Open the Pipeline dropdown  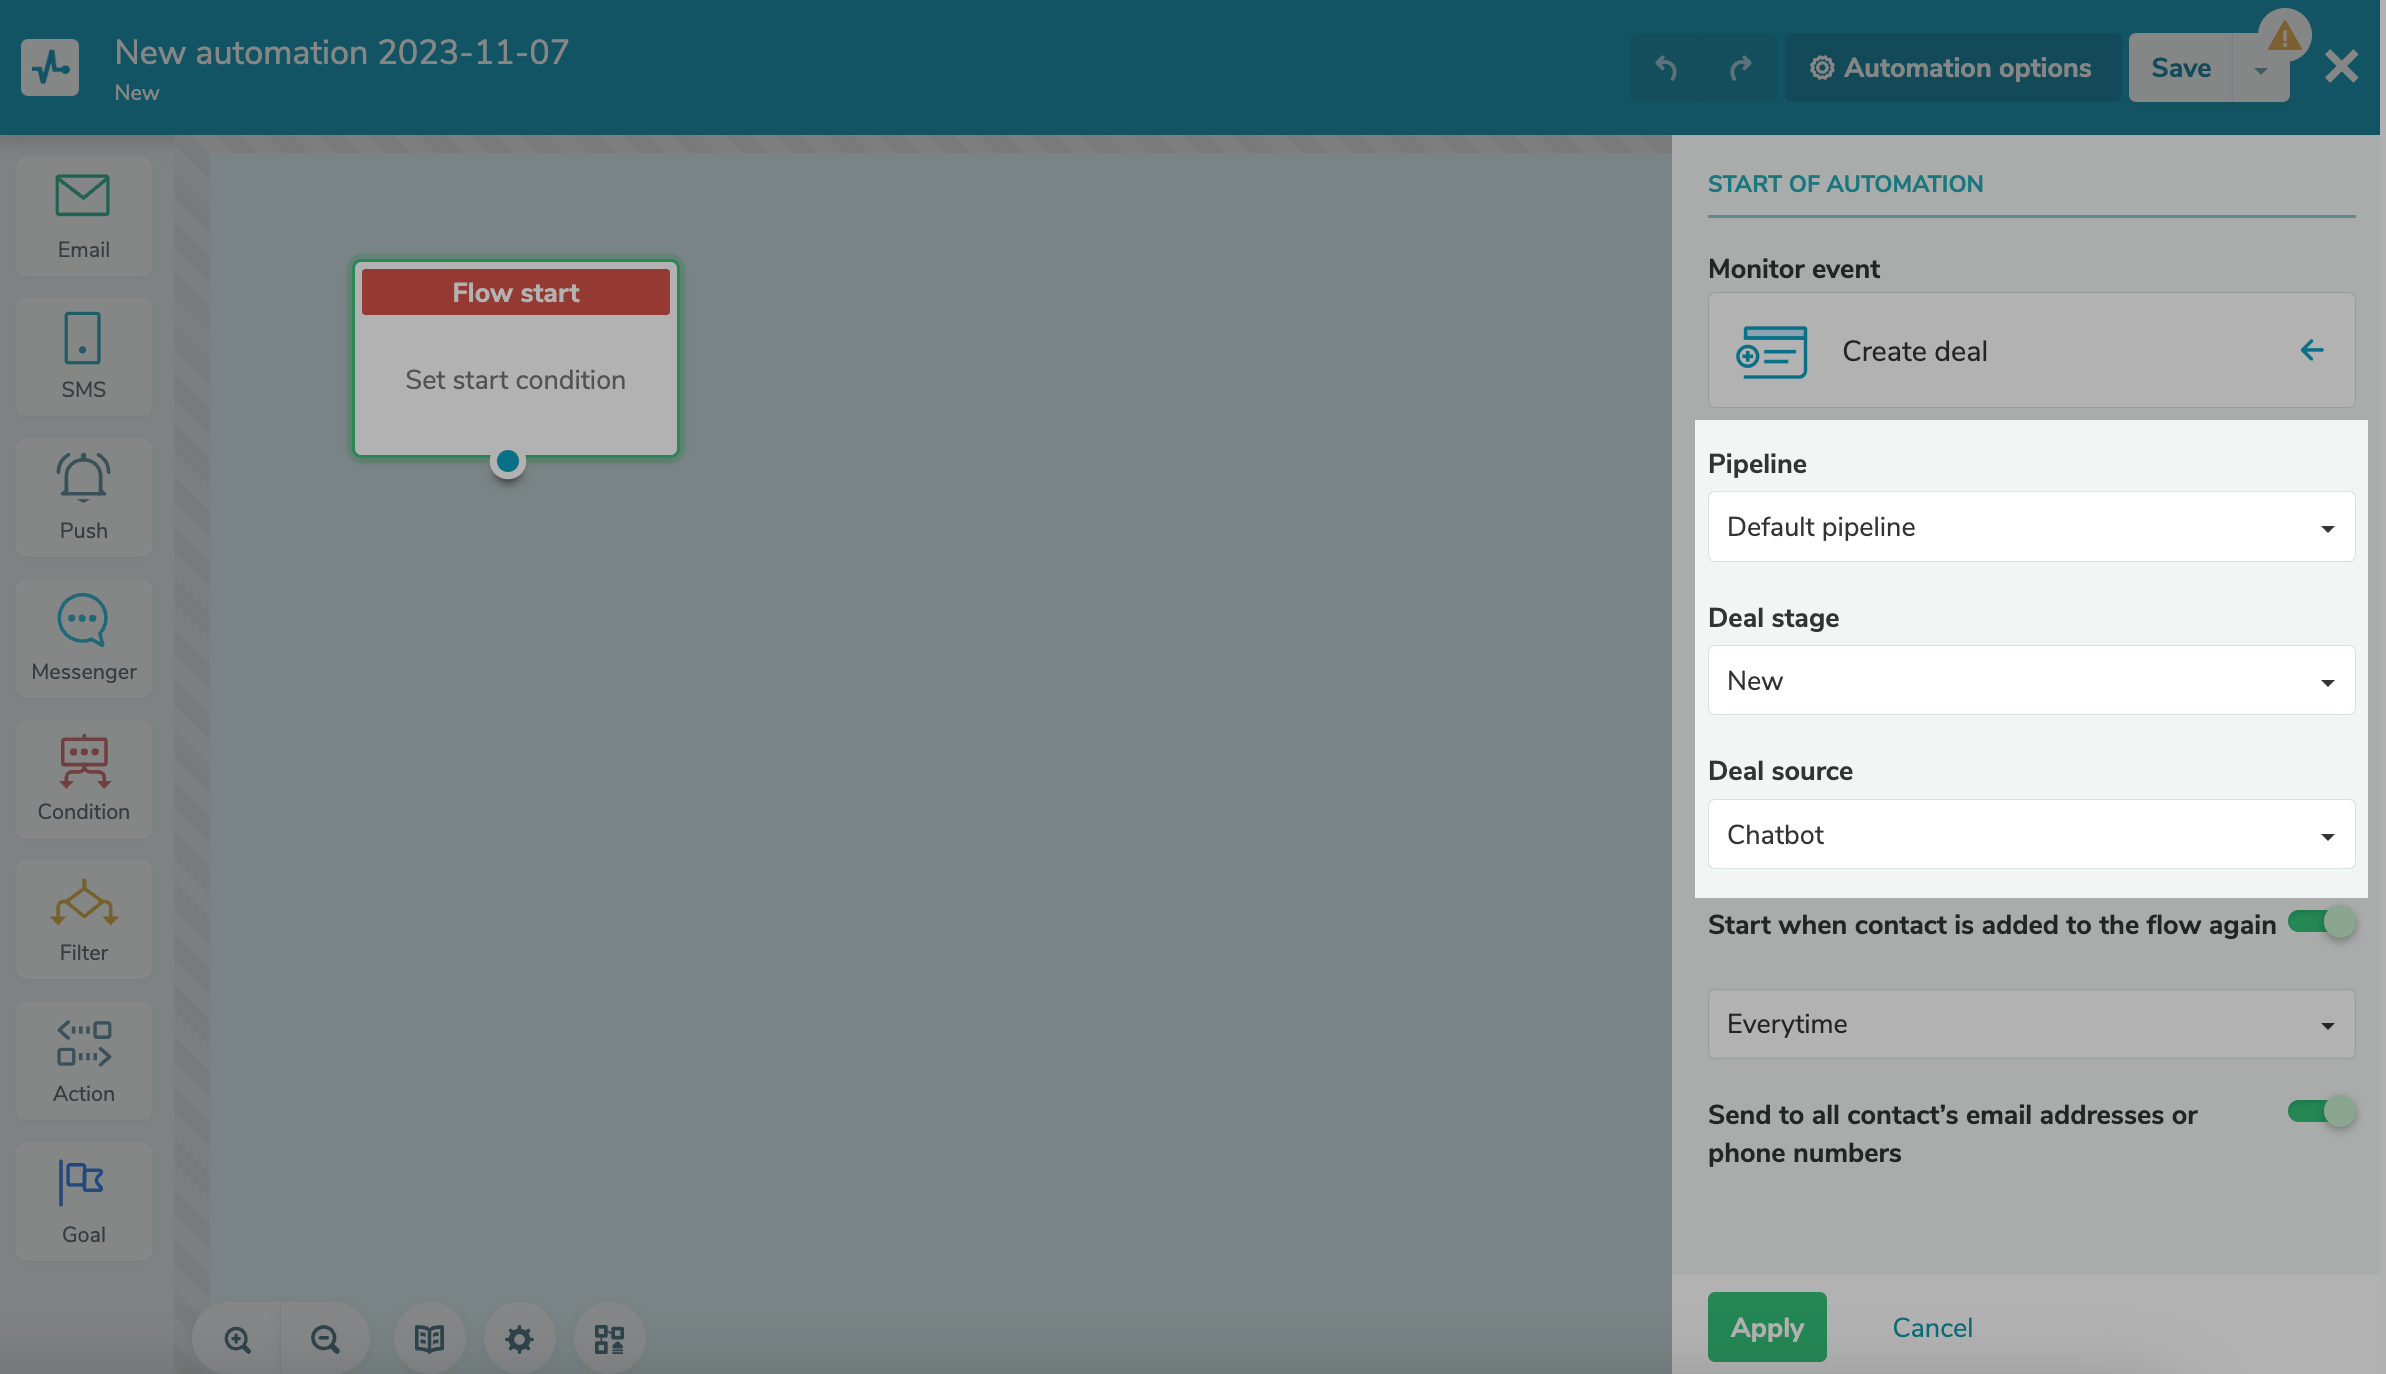tap(2031, 527)
